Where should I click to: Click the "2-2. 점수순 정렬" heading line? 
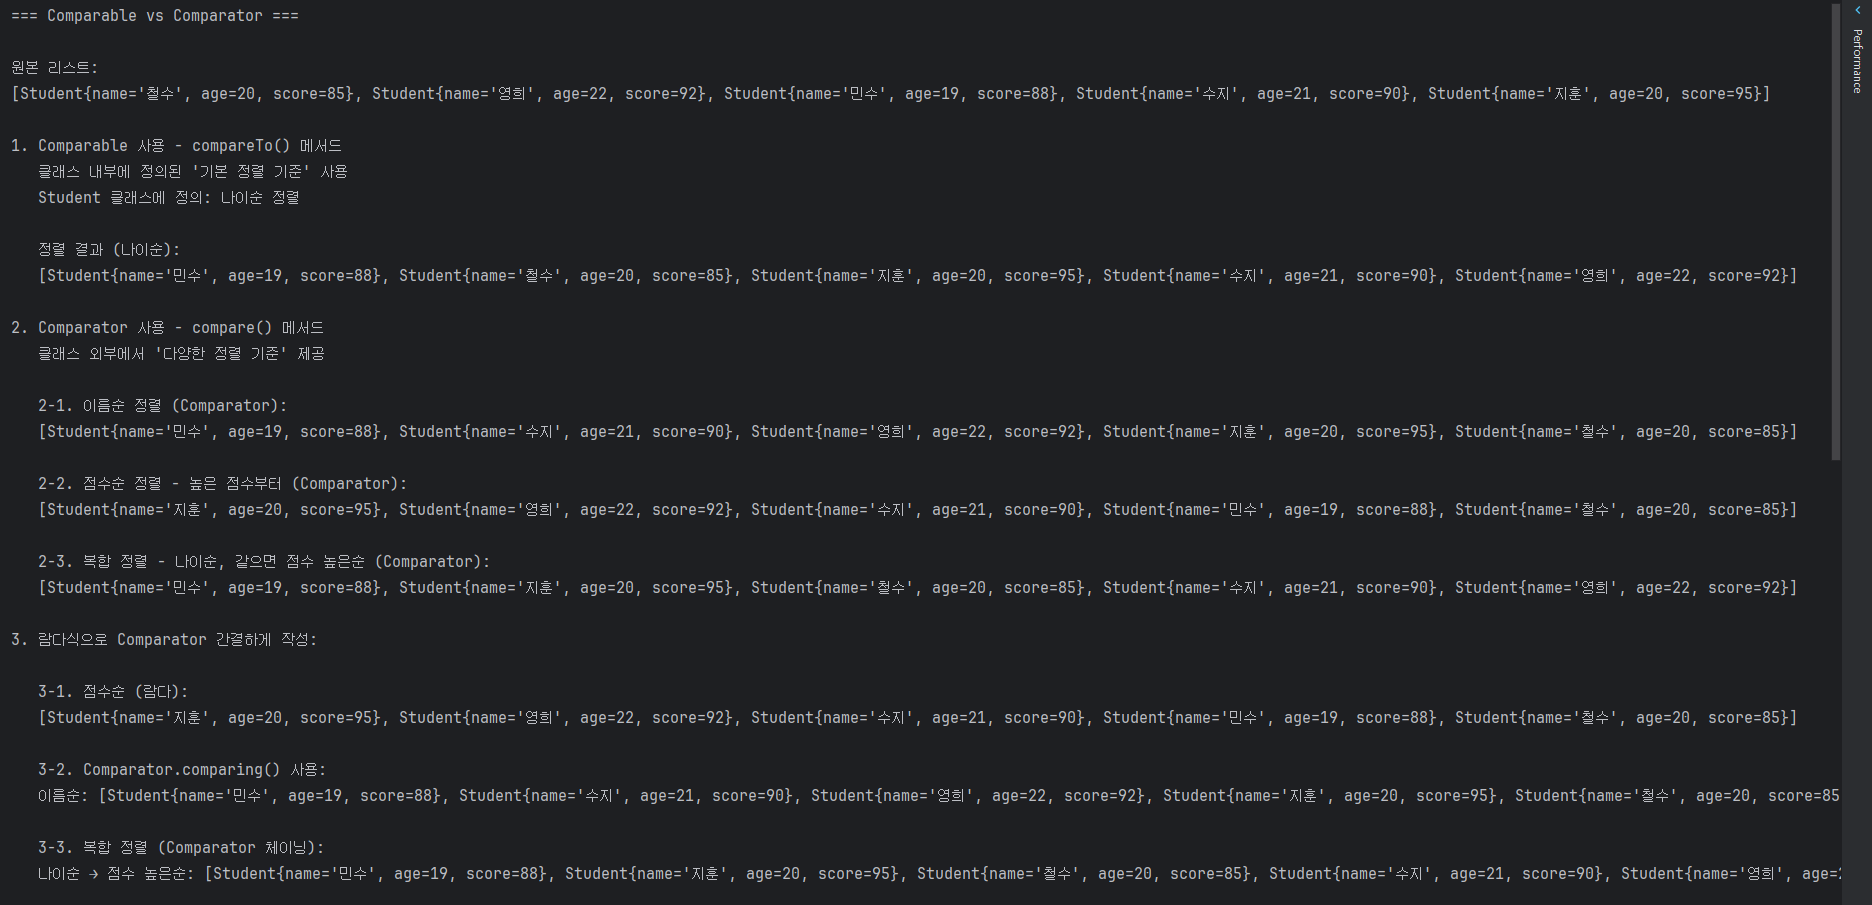click(x=222, y=484)
